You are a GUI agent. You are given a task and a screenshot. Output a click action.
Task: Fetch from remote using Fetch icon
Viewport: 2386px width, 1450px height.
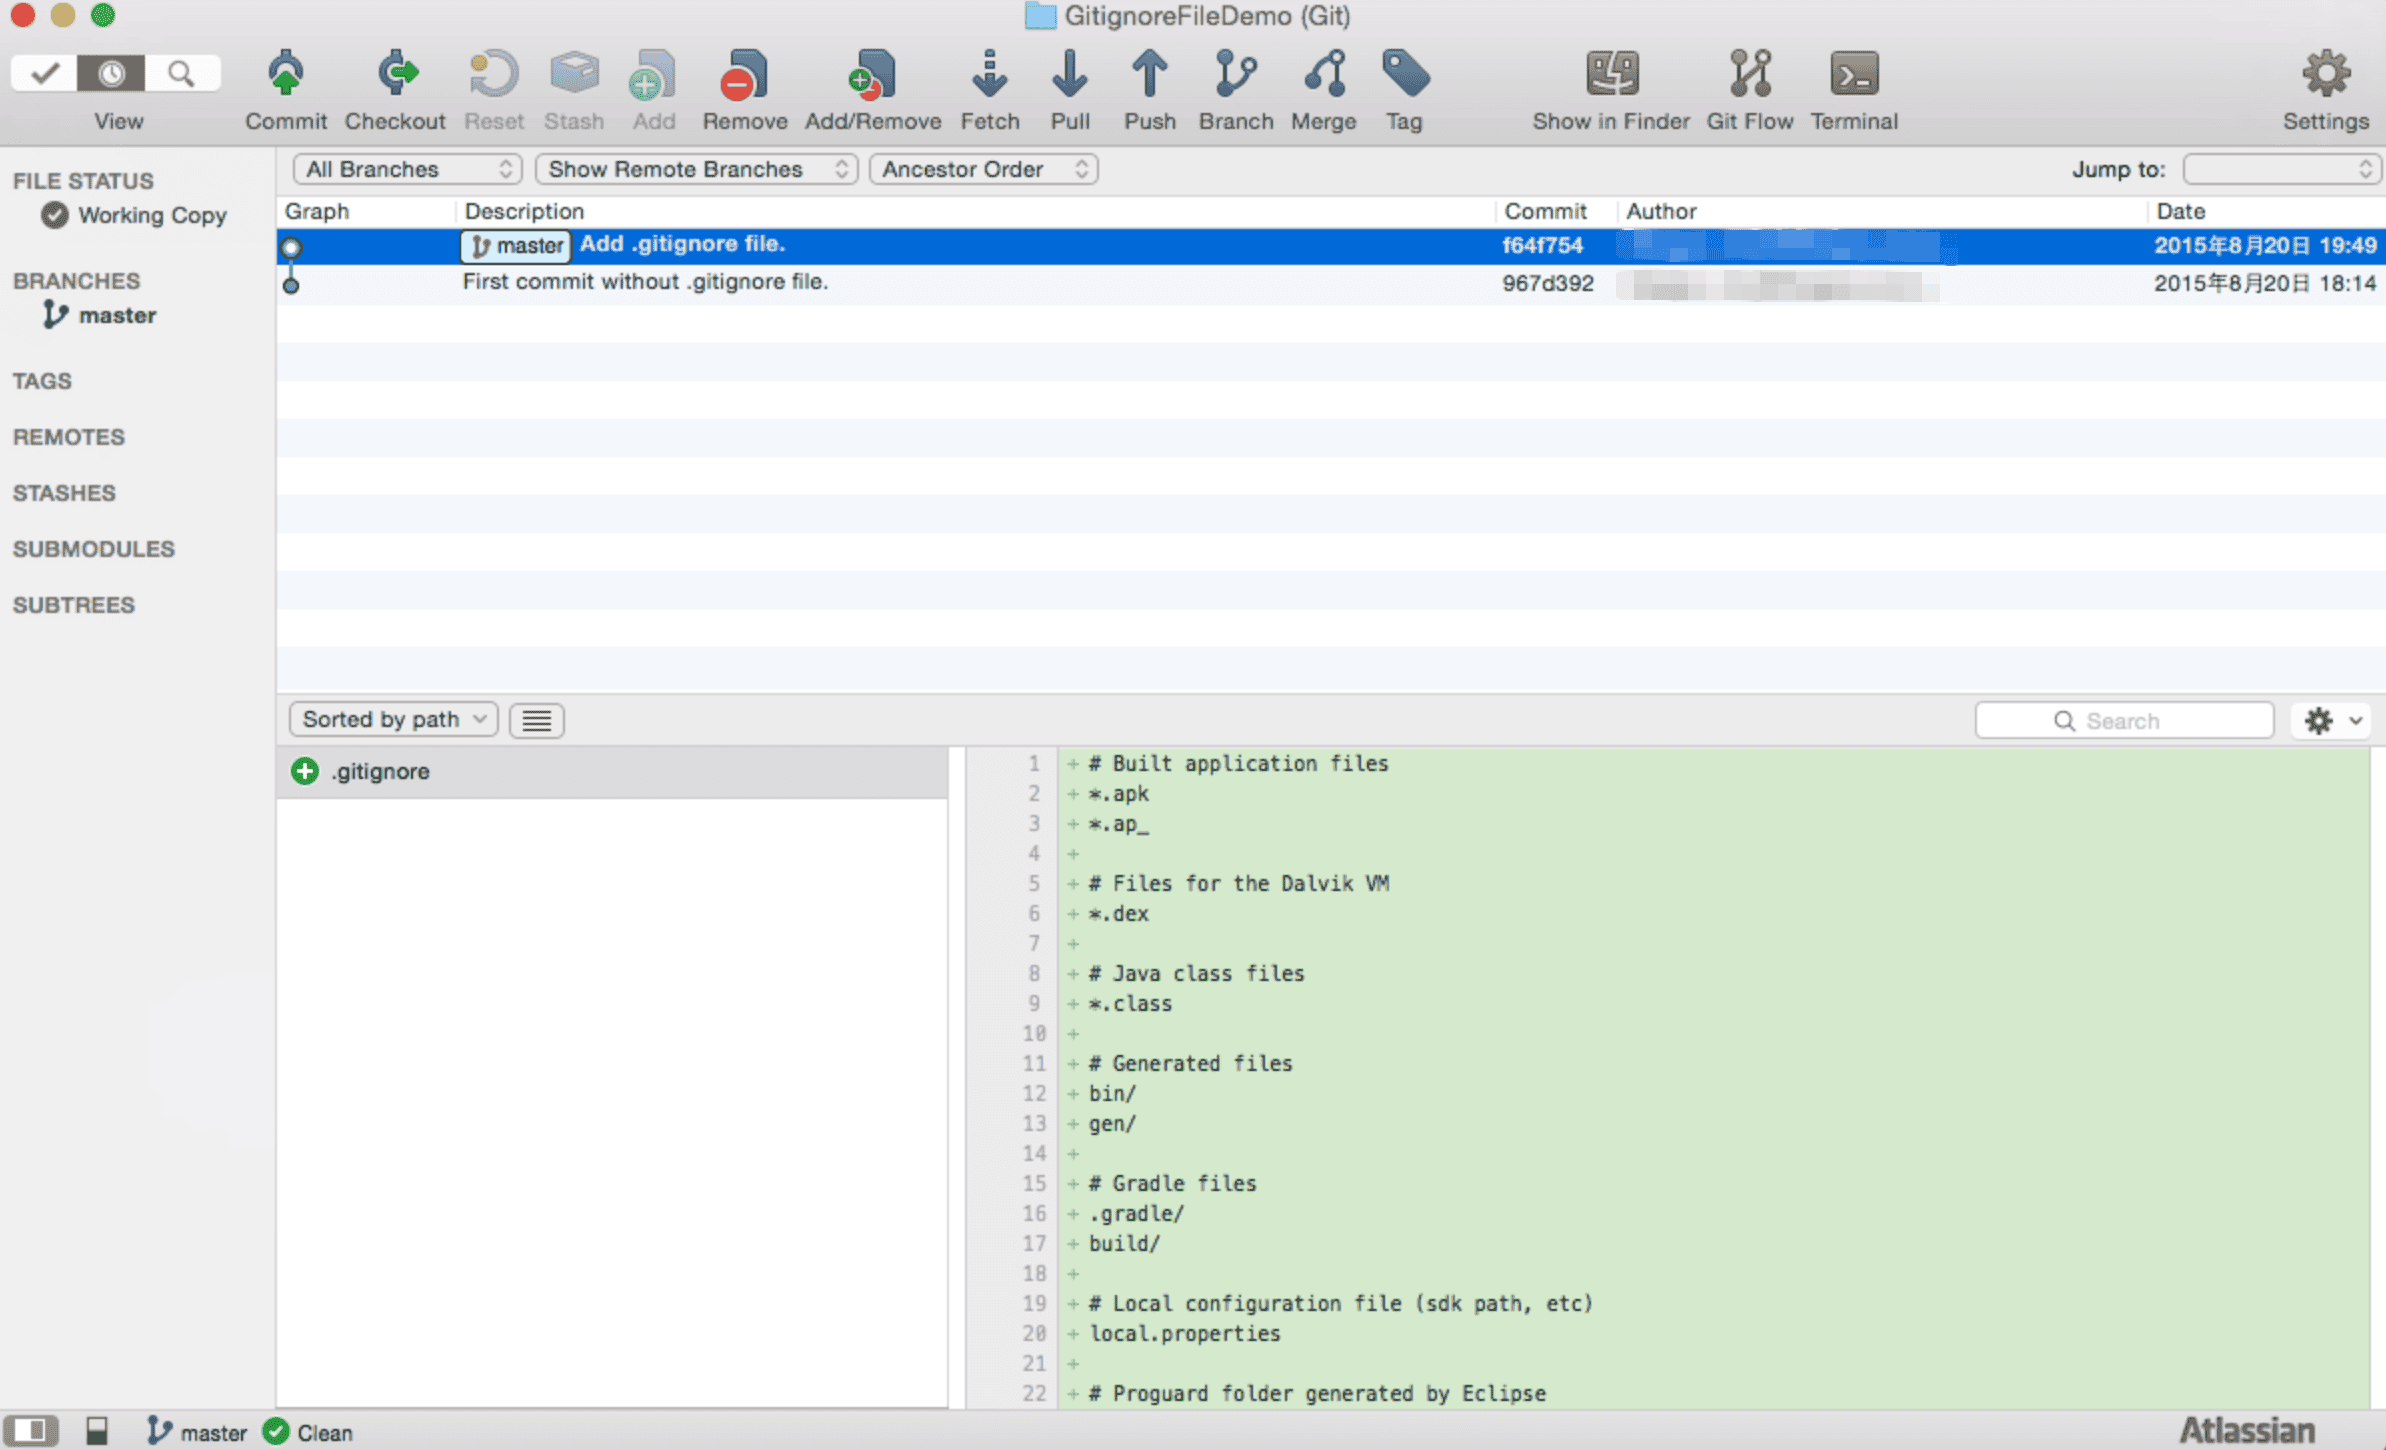[x=990, y=74]
